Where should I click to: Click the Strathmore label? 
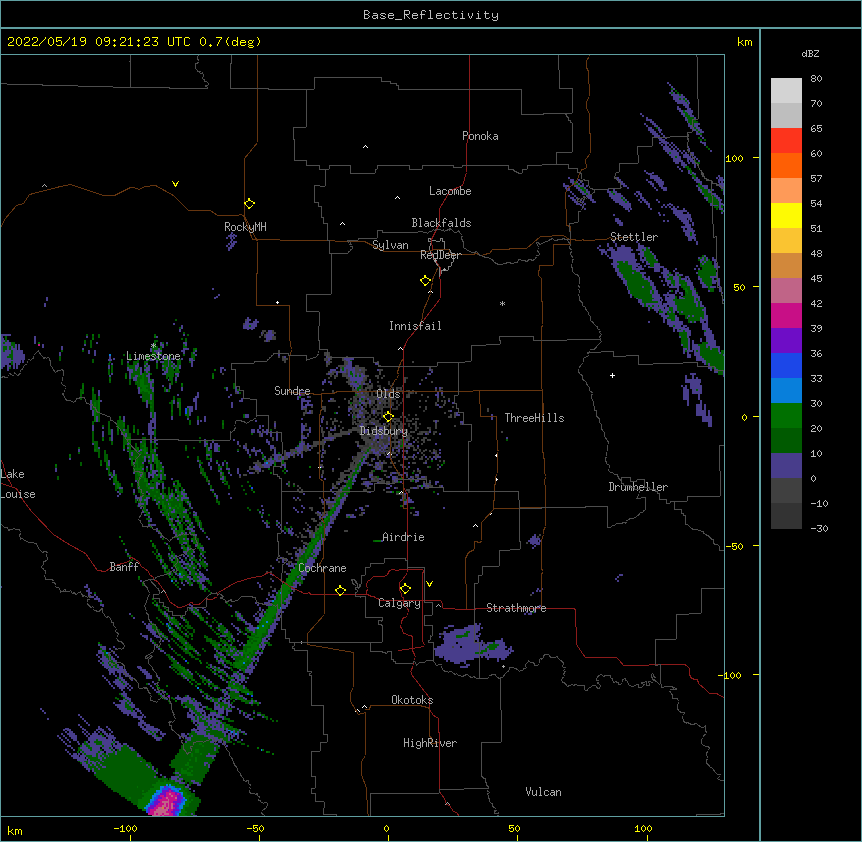click(516, 608)
